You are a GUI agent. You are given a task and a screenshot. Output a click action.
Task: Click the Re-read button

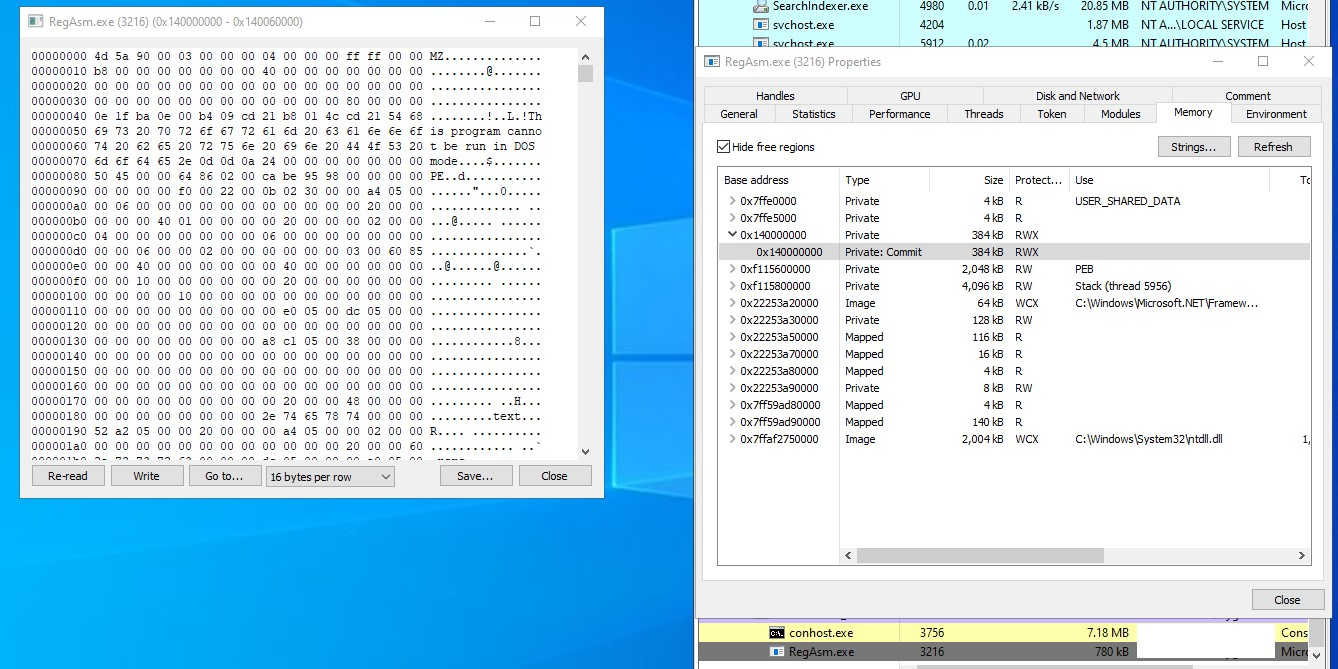[68, 476]
